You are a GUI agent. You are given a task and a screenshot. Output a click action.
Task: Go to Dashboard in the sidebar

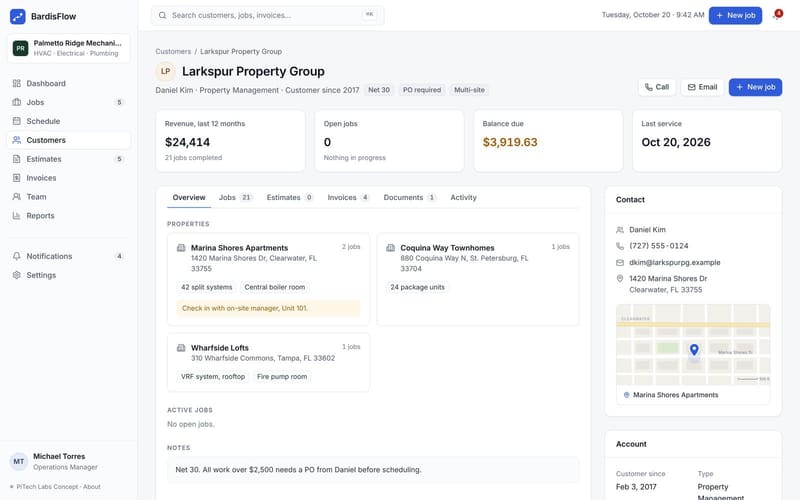pyautogui.click(x=69, y=83)
